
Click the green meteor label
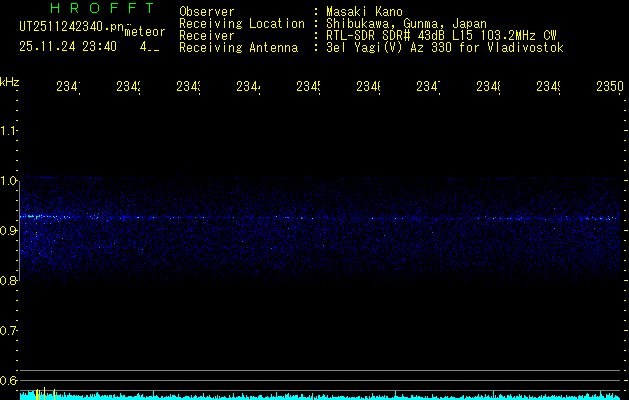pyautogui.click(x=144, y=32)
